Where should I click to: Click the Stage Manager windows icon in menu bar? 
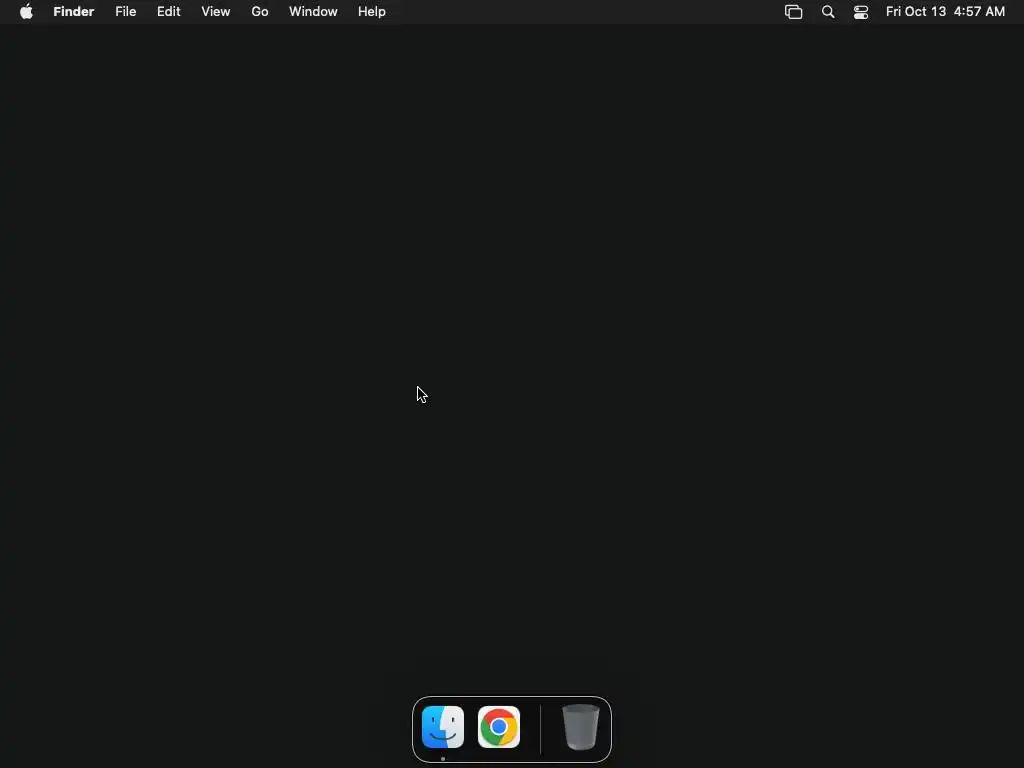(x=793, y=12)
